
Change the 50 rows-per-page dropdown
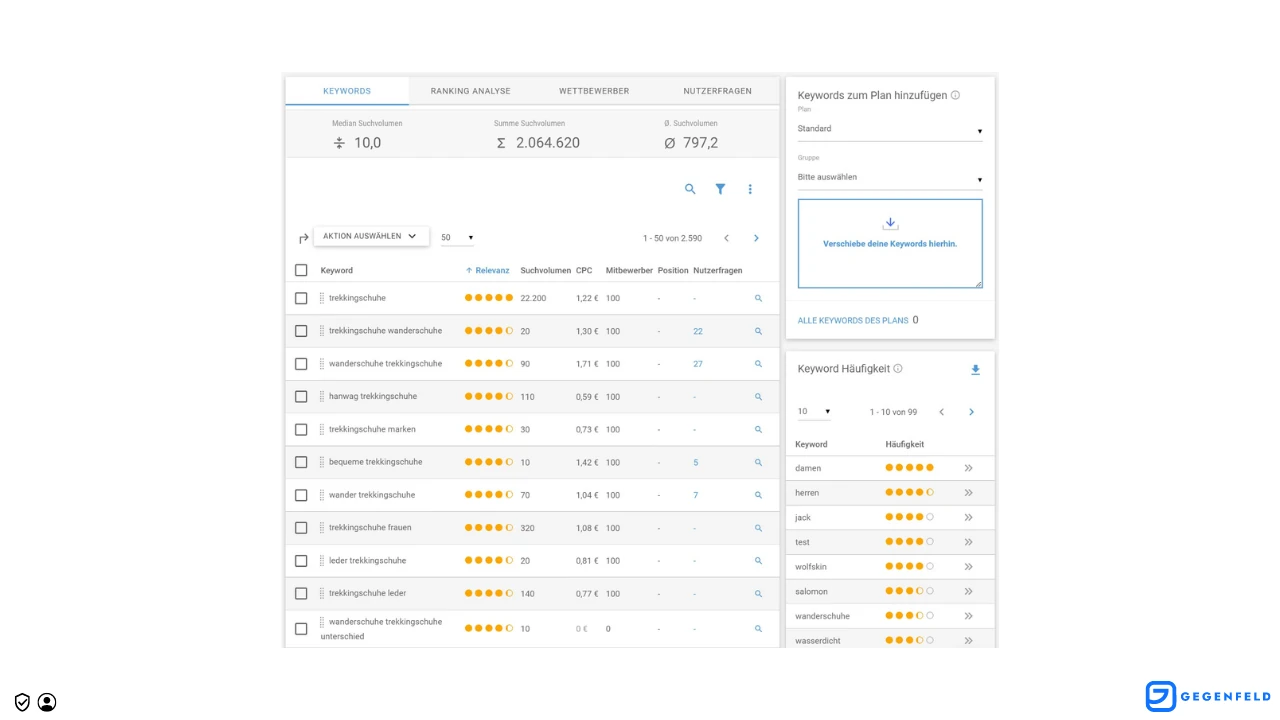pyautogui.click(x=457, y=238)
